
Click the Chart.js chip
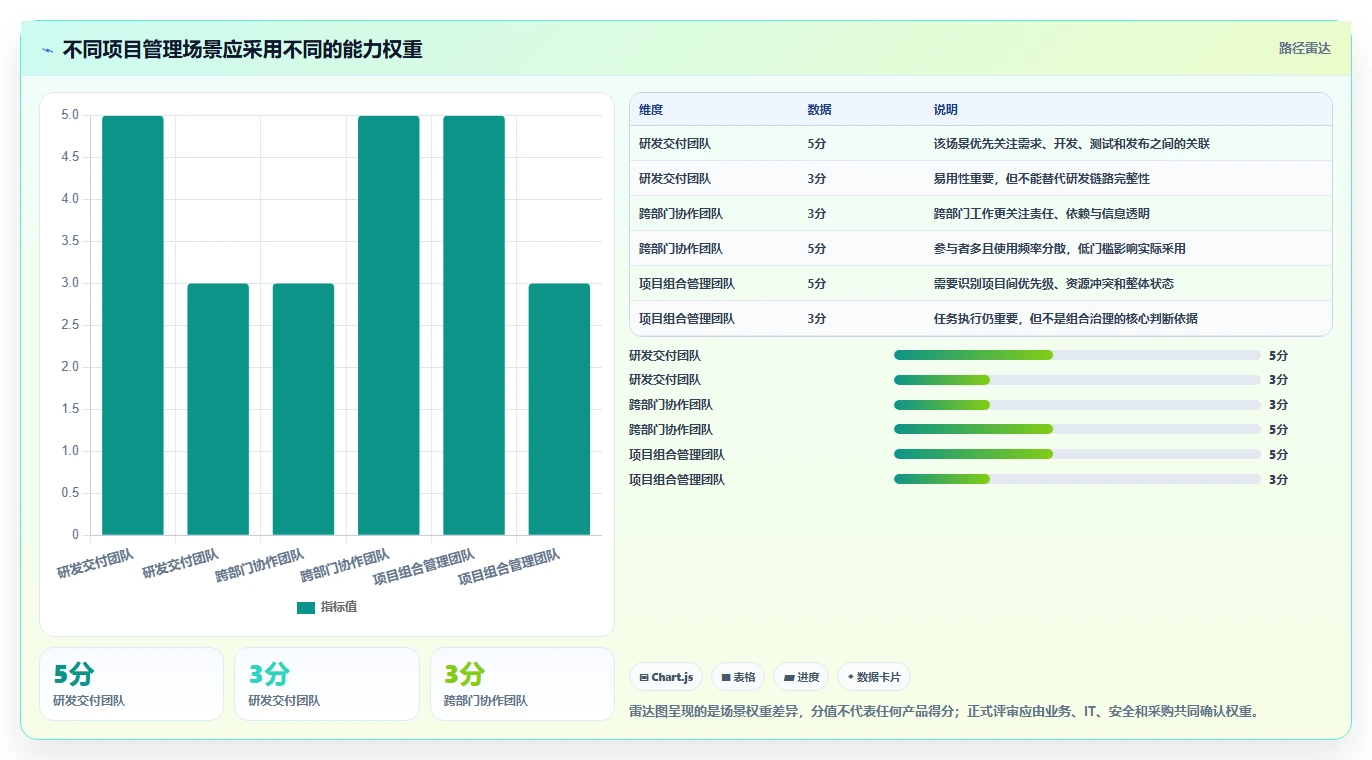pos(666,677)
